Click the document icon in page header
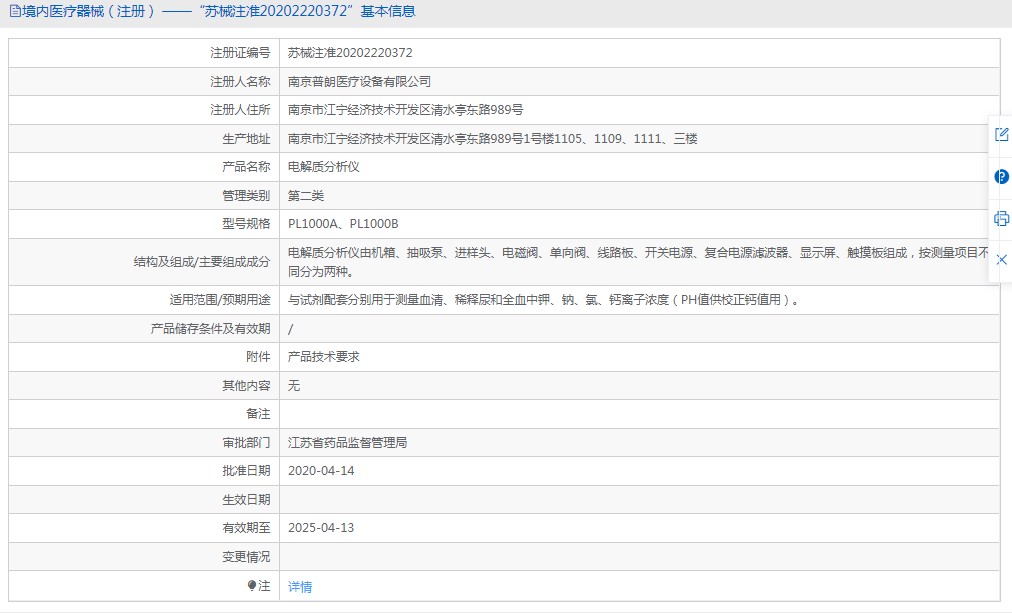Image resolution: width=1012 pixels, height=613 pixels. 13,12
